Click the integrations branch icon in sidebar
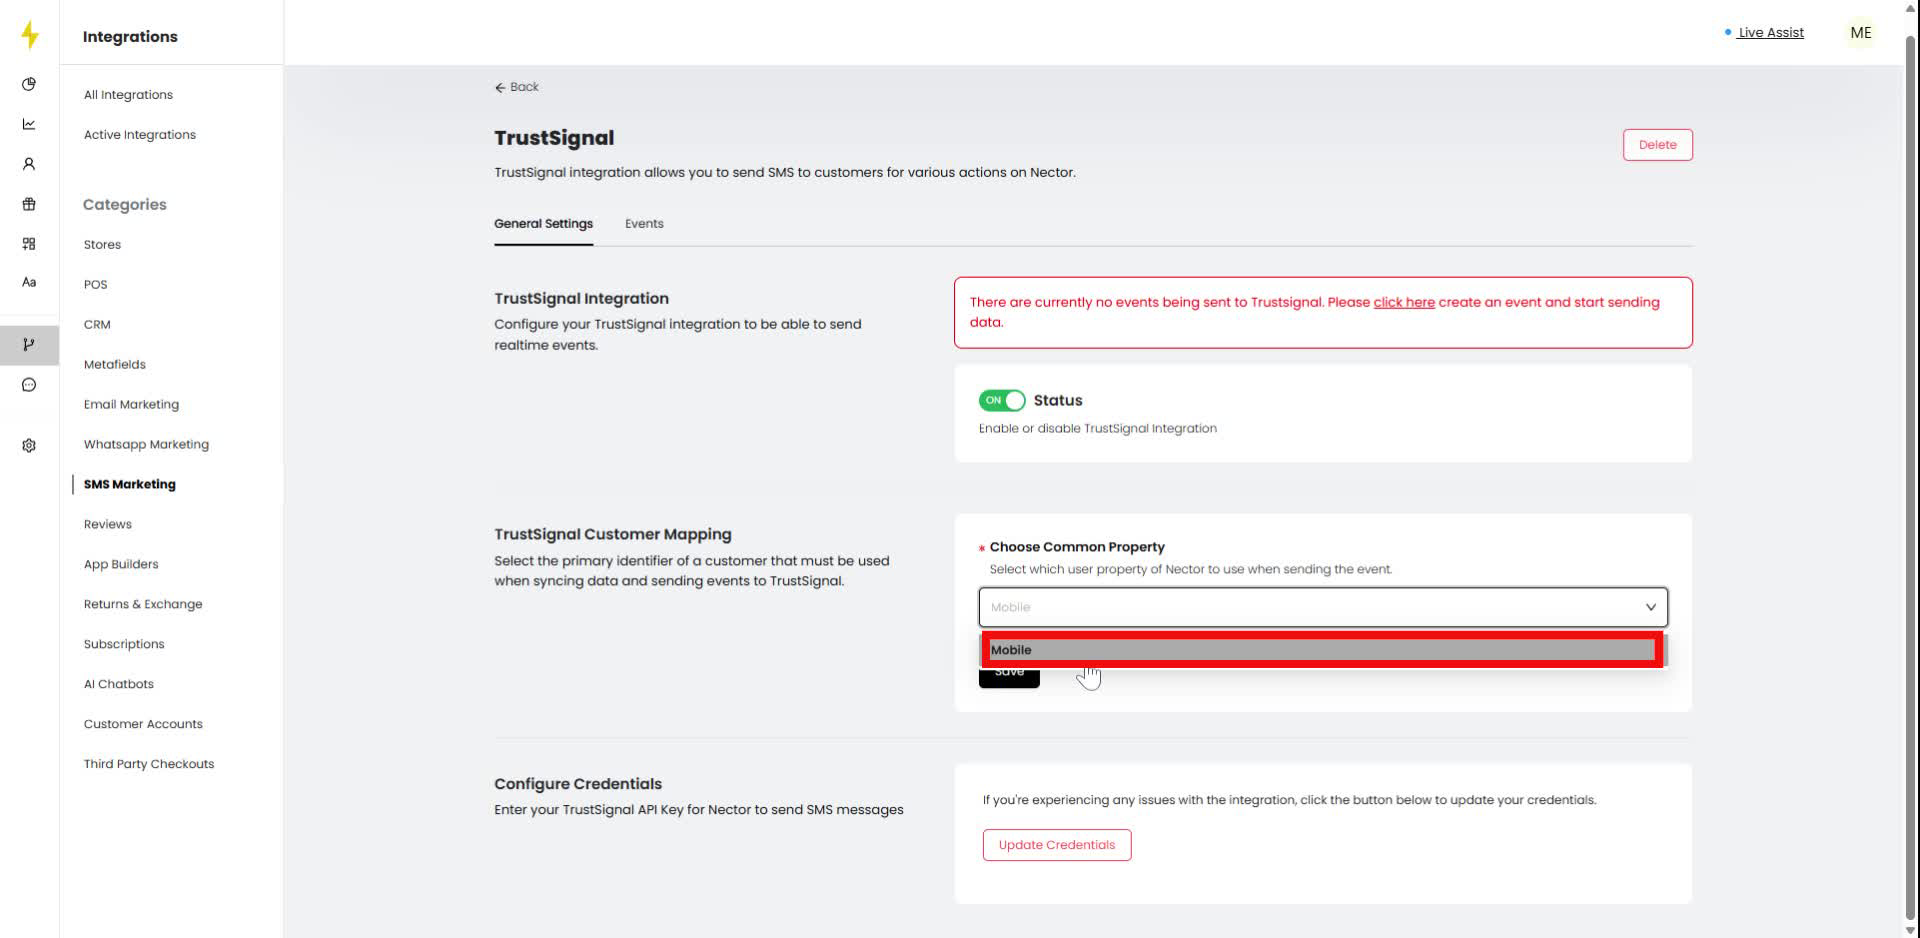Image resolution: width=1920 pixels, height=938 pixels. tap(29, 345)
